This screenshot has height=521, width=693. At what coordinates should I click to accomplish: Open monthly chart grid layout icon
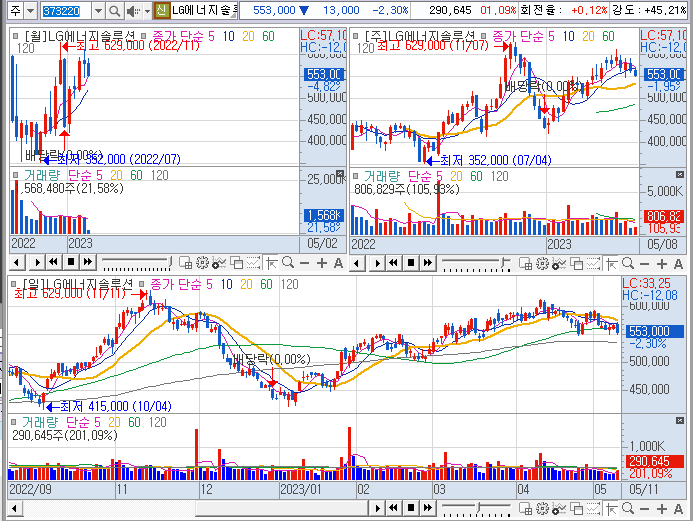[x=186, y=263]
